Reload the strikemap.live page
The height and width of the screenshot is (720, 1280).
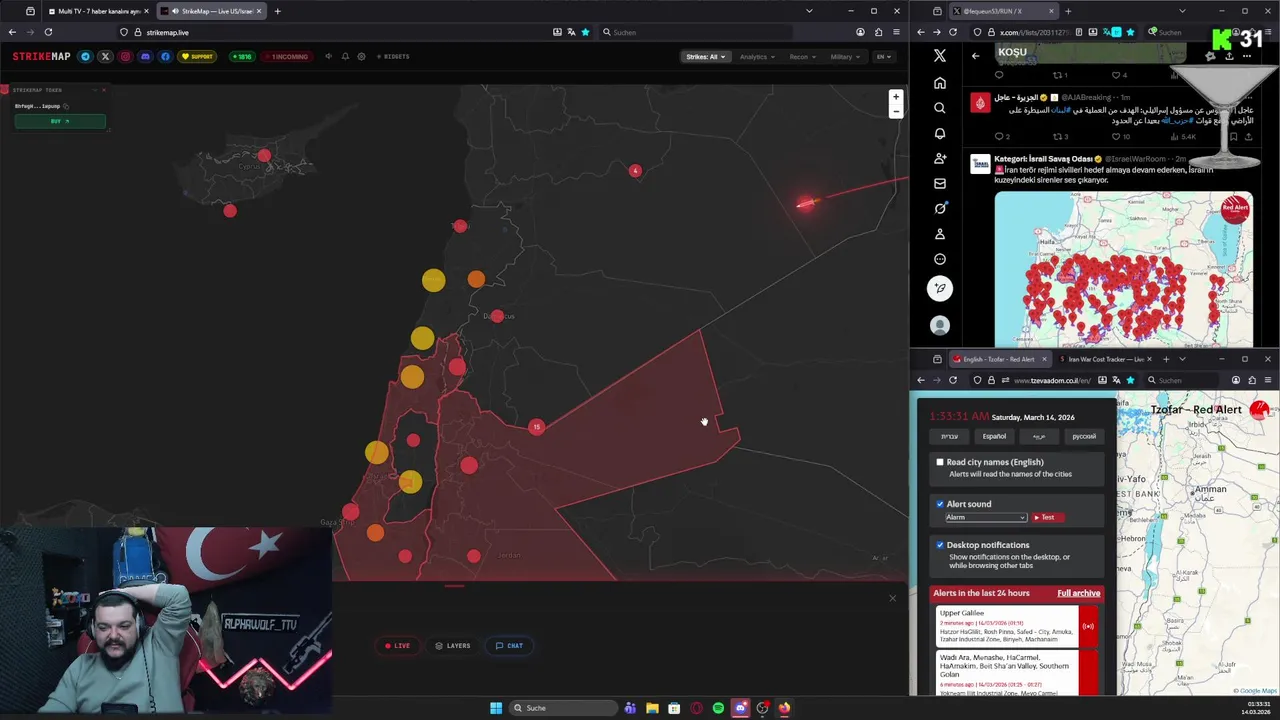click(48, 32)
